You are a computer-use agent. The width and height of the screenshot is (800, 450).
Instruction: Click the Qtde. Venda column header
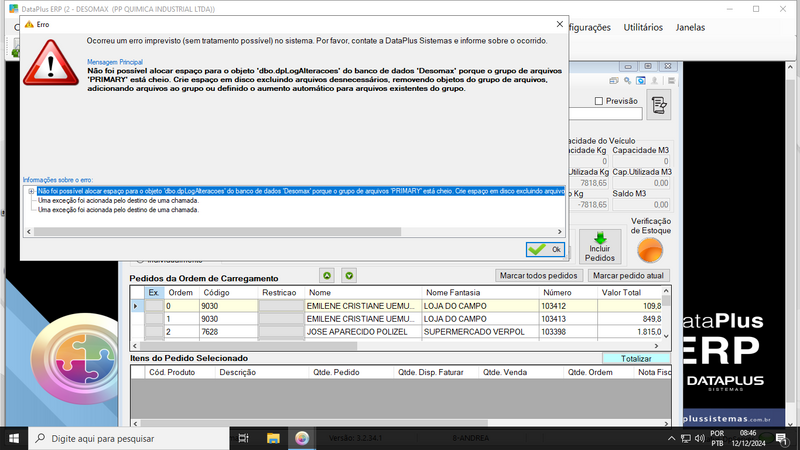pyautogui.click(x=521, y=372)
